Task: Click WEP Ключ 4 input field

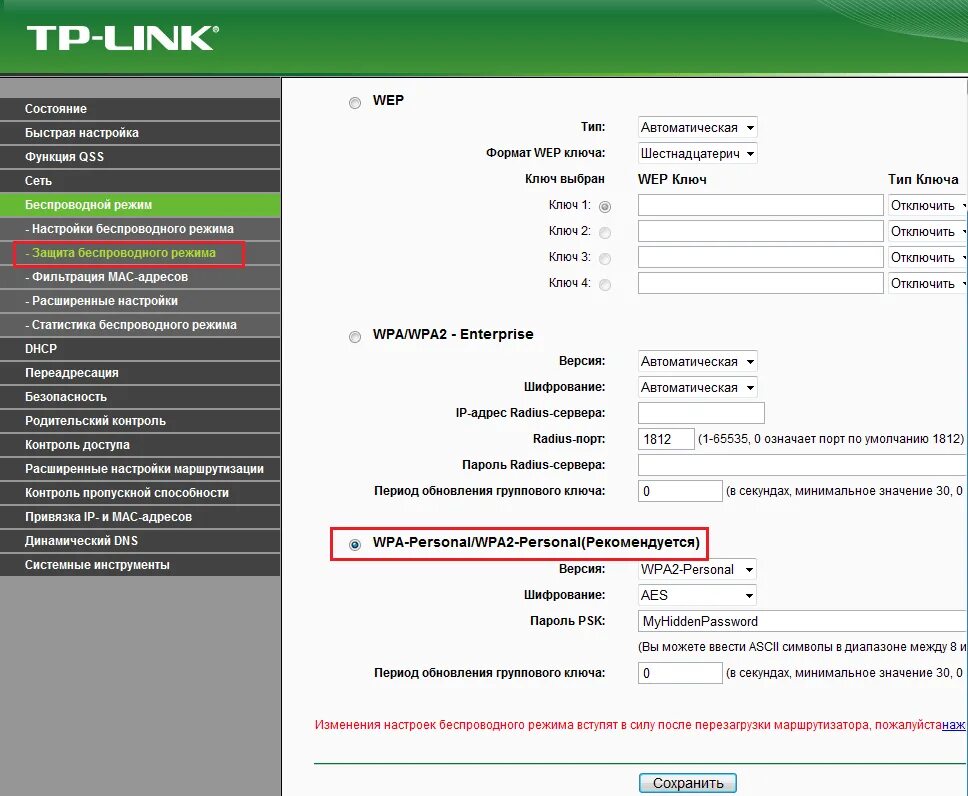Action: tap(761, 283)
